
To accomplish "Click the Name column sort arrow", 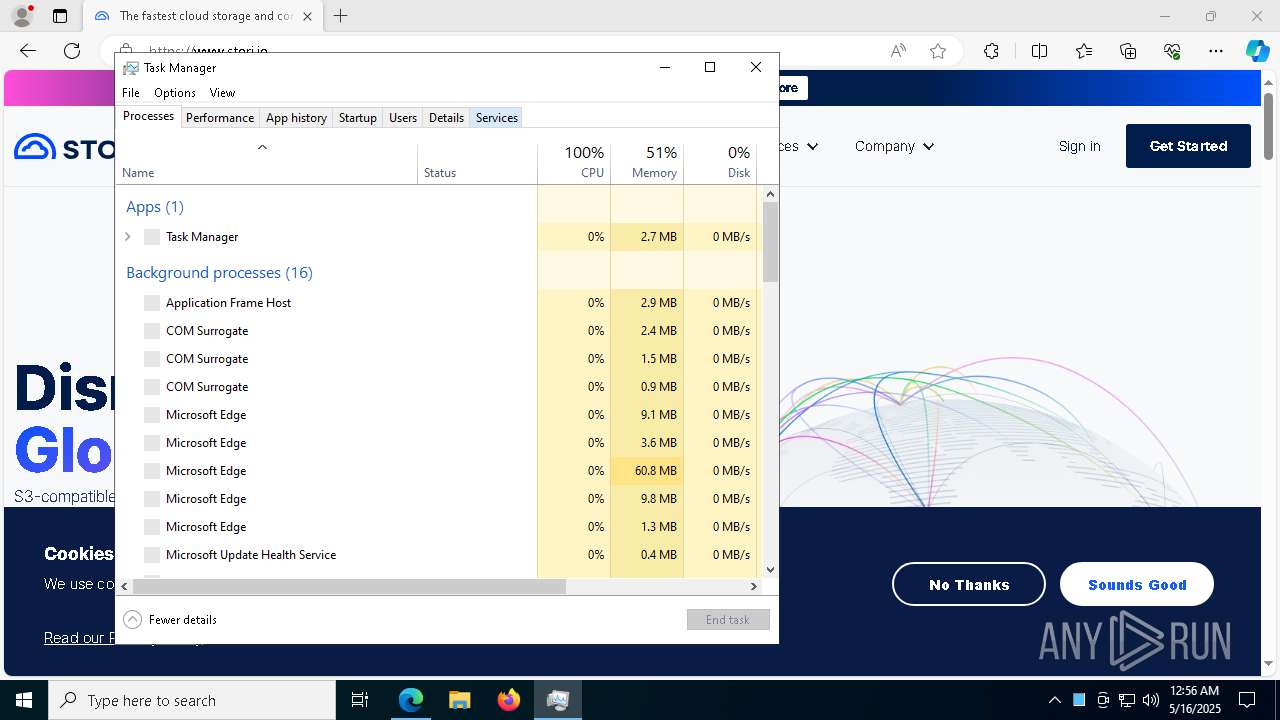I will pyautogui.click(x=262, y=147).
